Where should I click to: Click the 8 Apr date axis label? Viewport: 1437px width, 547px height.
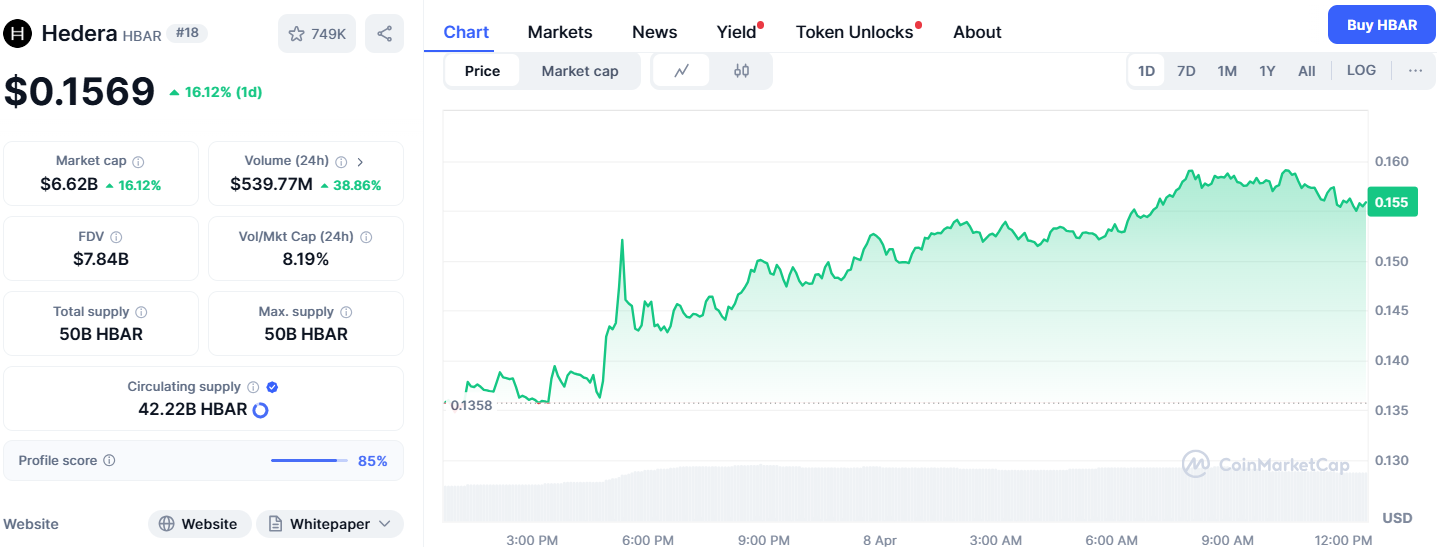coord(880,540)
